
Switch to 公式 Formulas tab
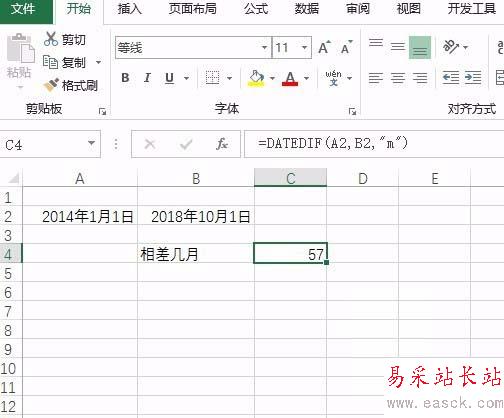click(x=256, y=9)
